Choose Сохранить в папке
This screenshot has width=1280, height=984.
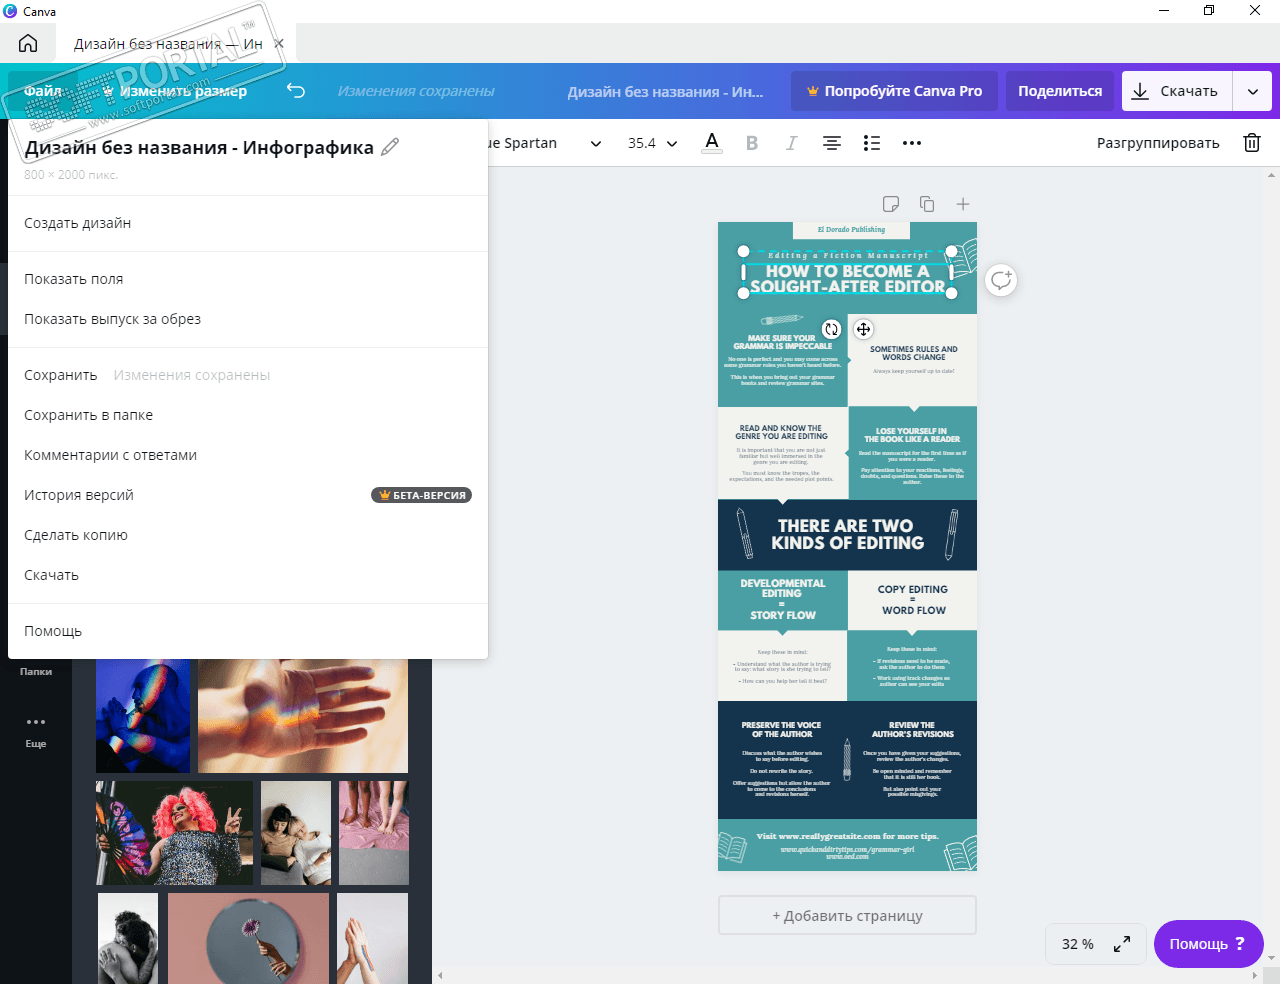(248, 415)
